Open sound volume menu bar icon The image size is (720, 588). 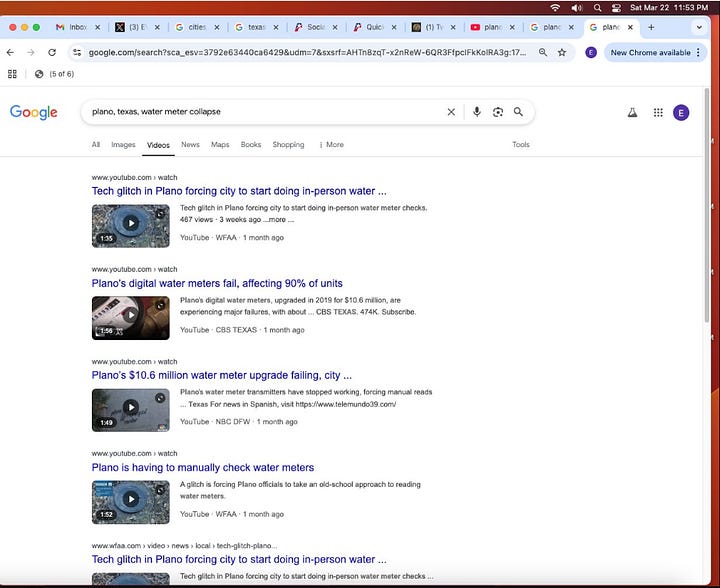(576, 8)
